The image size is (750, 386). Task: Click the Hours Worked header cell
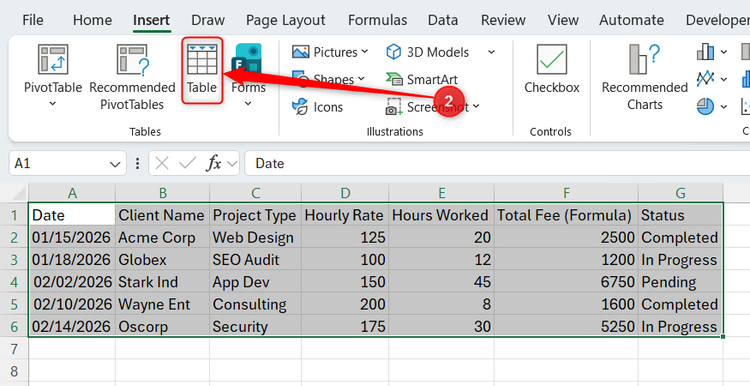coord(441,215)
